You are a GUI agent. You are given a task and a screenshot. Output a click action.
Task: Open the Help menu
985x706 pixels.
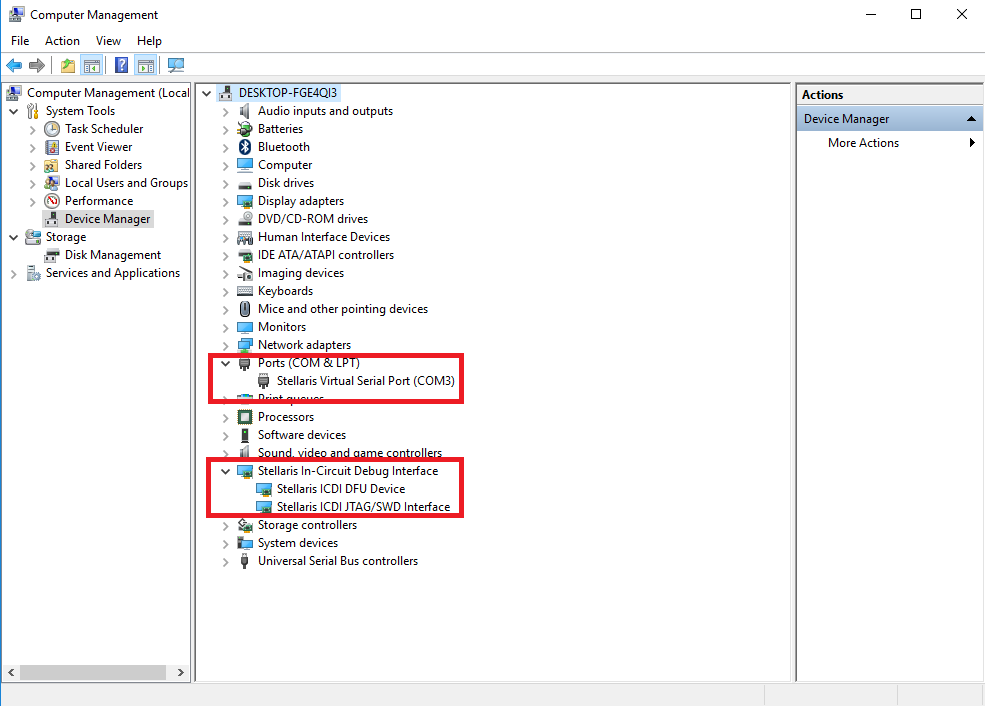coord(150,41)
